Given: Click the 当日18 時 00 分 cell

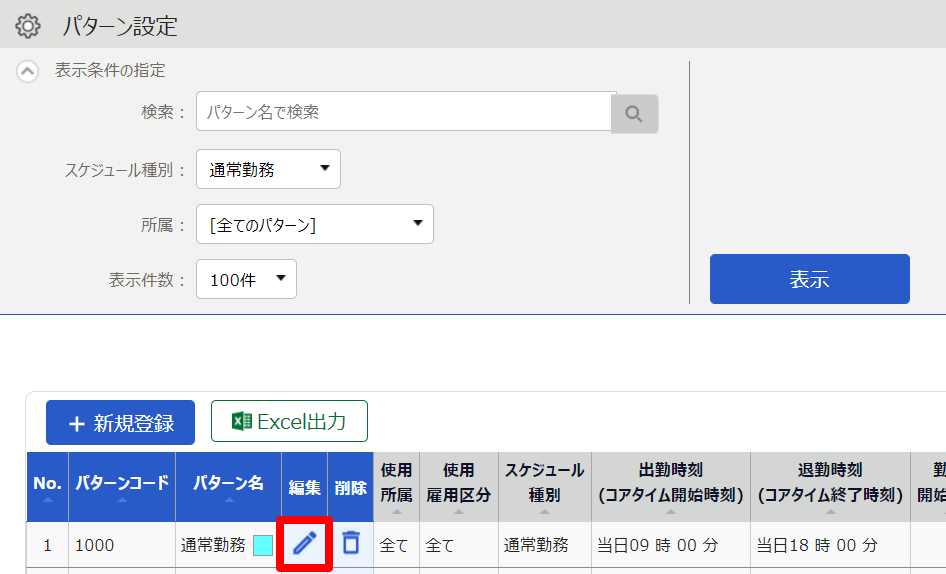Looking at the screenshot, I should coord(830,545).
